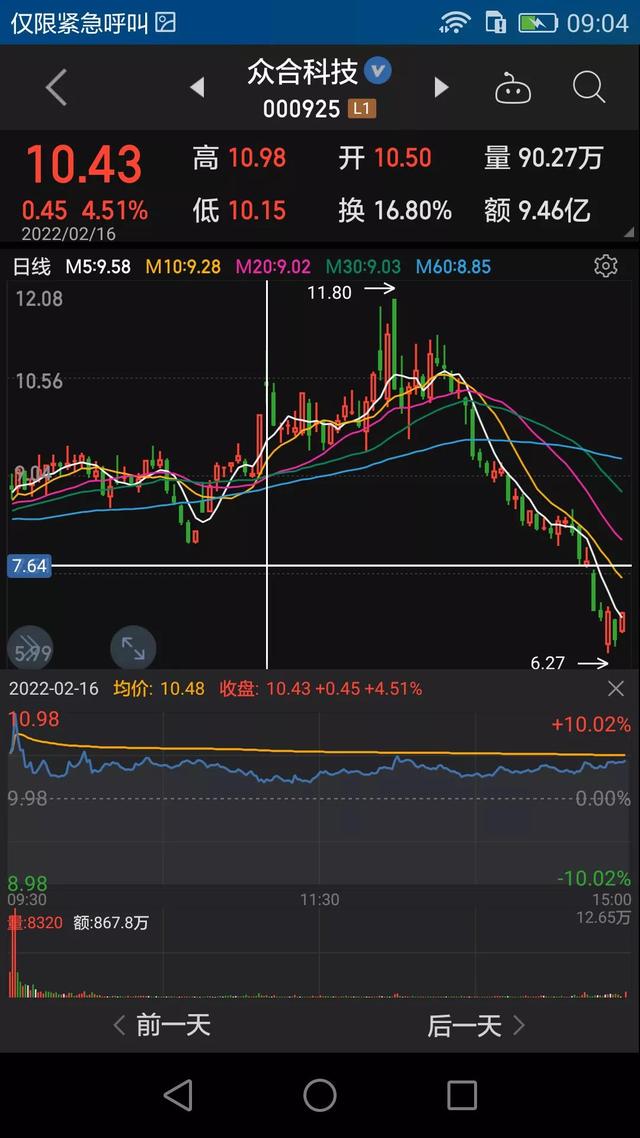Tap the amount 9.46亿
Viewport: 640px width, 1138px height.
click(554, 210)
